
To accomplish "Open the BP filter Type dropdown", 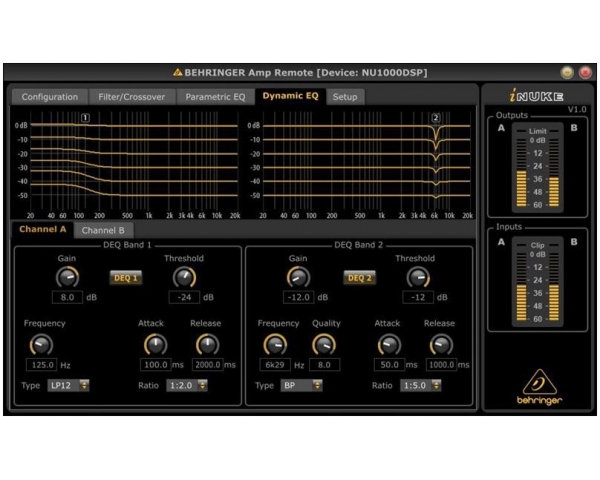I will point(302,385).
